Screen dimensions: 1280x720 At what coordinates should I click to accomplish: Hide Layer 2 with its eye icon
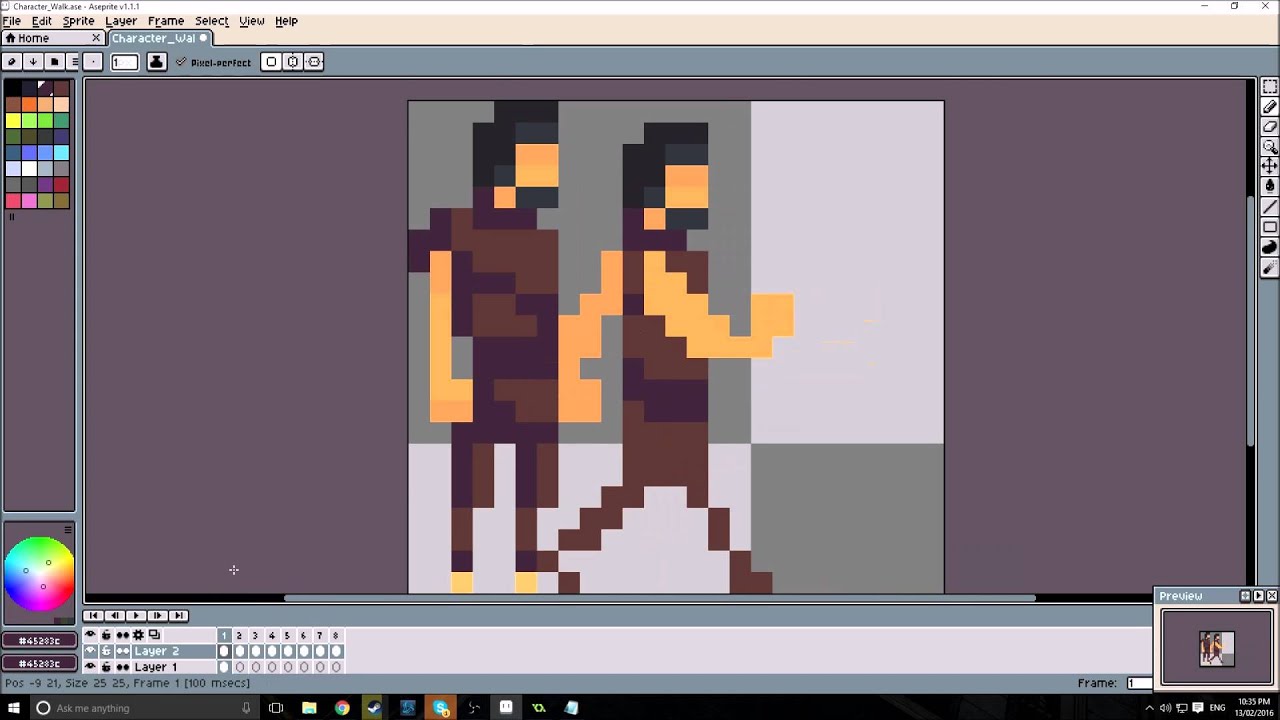pyautogui.click(x=90, y=651)
